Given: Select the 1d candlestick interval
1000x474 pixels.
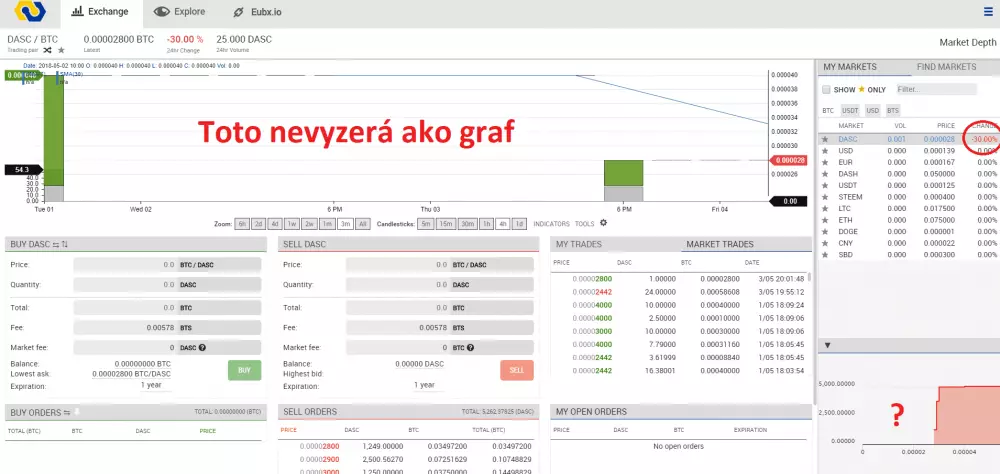Looking at the screenshot, I should click(x=519, y=224).
